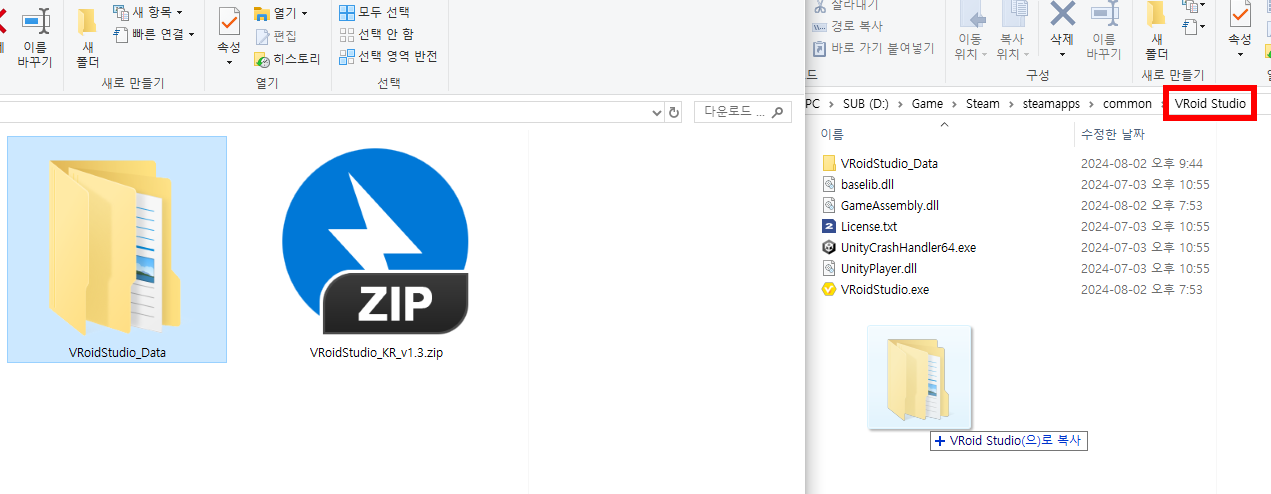Click Copy path (경로 복사) in VRoid Studio window
1271x494 pixels.
point(848,26)
